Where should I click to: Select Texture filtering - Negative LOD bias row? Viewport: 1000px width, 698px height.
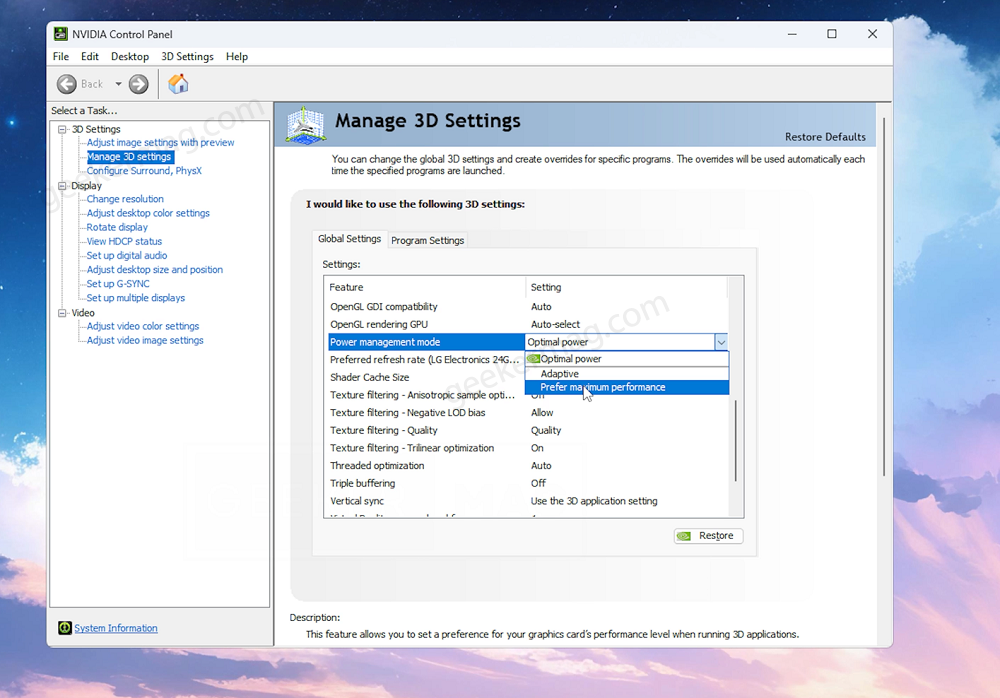528,413
